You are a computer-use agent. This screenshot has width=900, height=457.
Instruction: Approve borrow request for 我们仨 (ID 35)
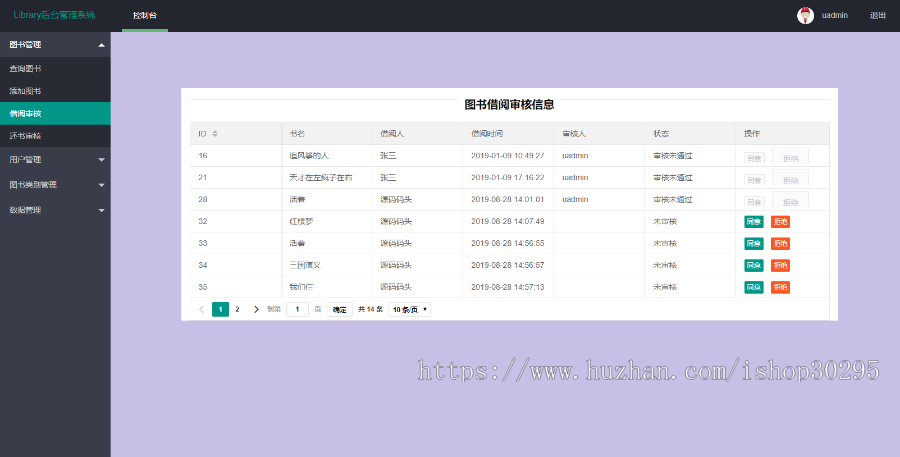pos(754,287)
